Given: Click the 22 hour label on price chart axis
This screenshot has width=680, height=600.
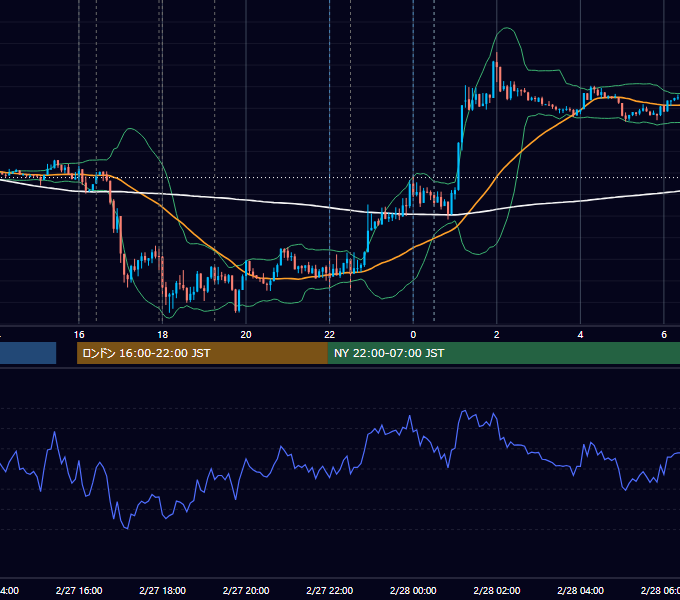Looking at the screenshot, I should pos(330,335).
